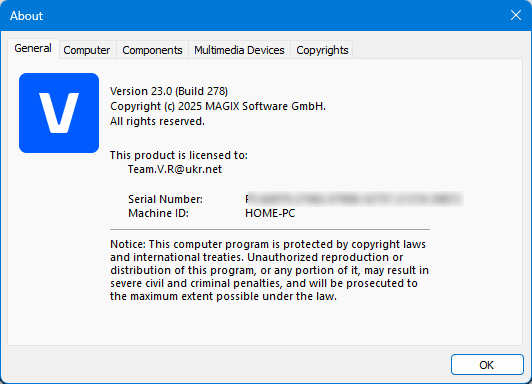The width and height of the screenshot is (532, 384).
Task: Click the 'Serial Number:' label
Action: tap(165, 199)
